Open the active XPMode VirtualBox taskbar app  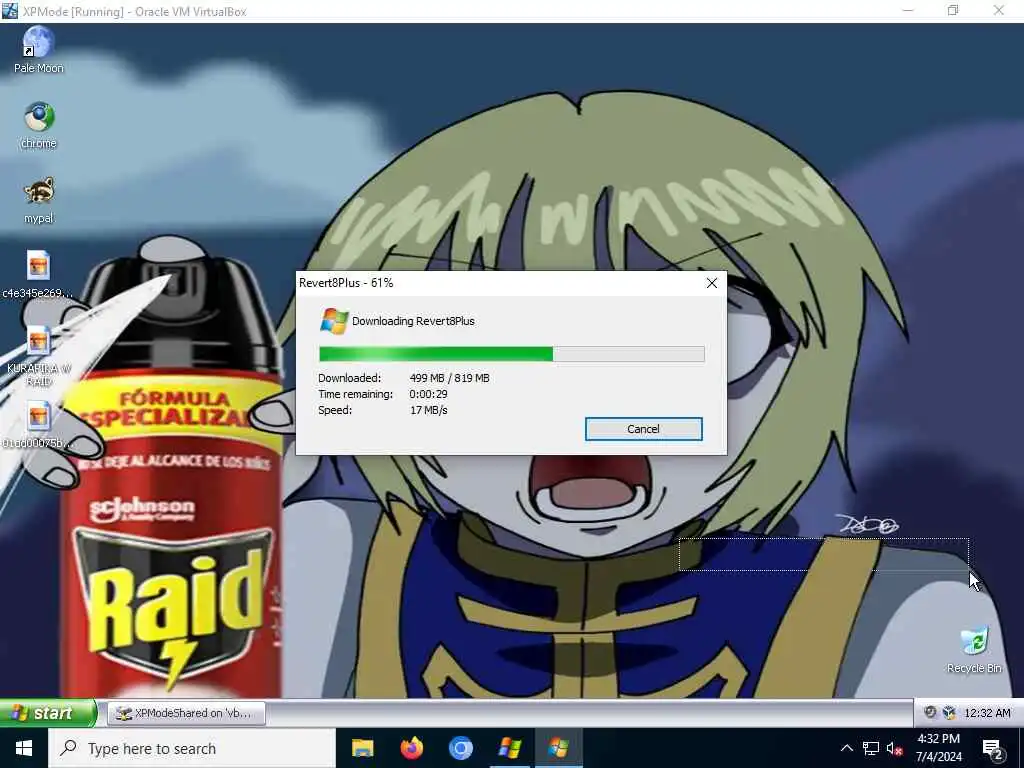pyautogui.click(x=558, y=748)
